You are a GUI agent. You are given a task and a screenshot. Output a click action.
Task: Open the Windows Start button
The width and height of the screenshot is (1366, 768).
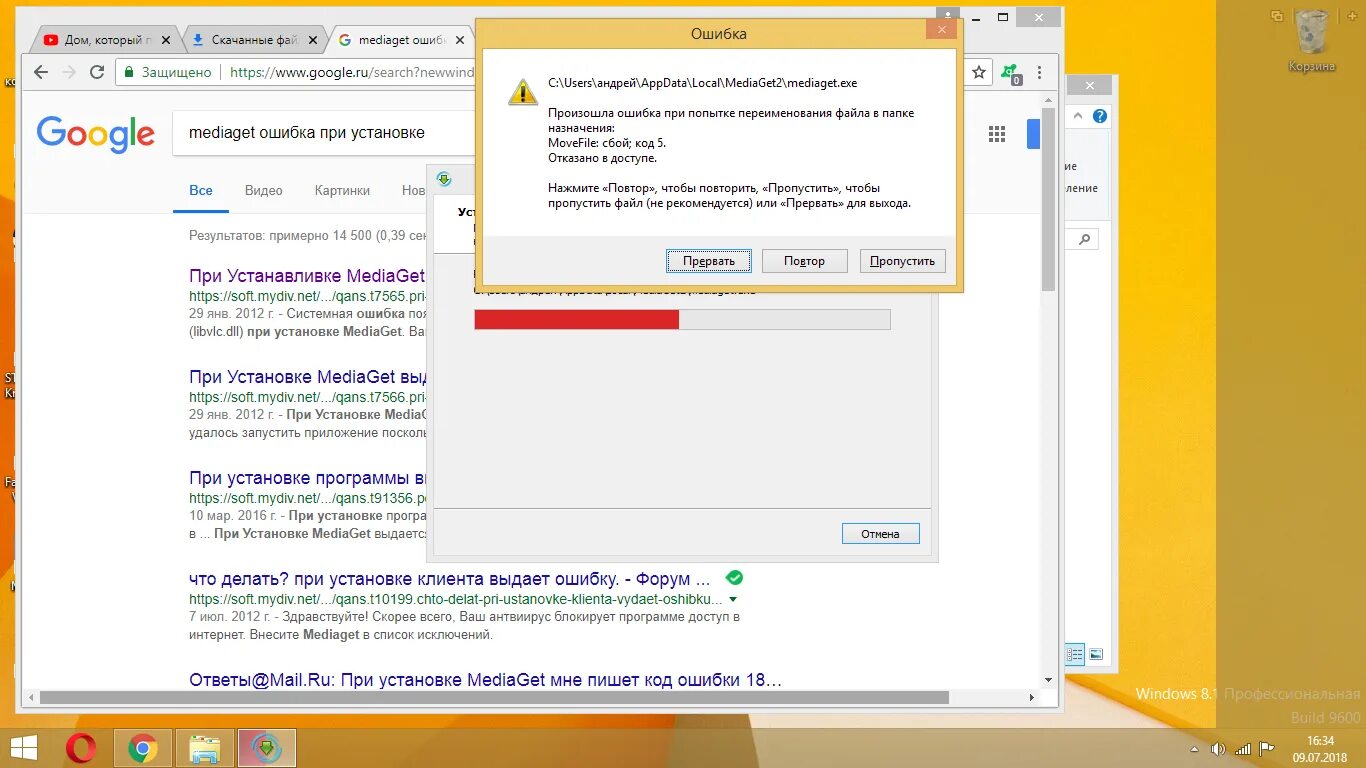click(24, 748)
